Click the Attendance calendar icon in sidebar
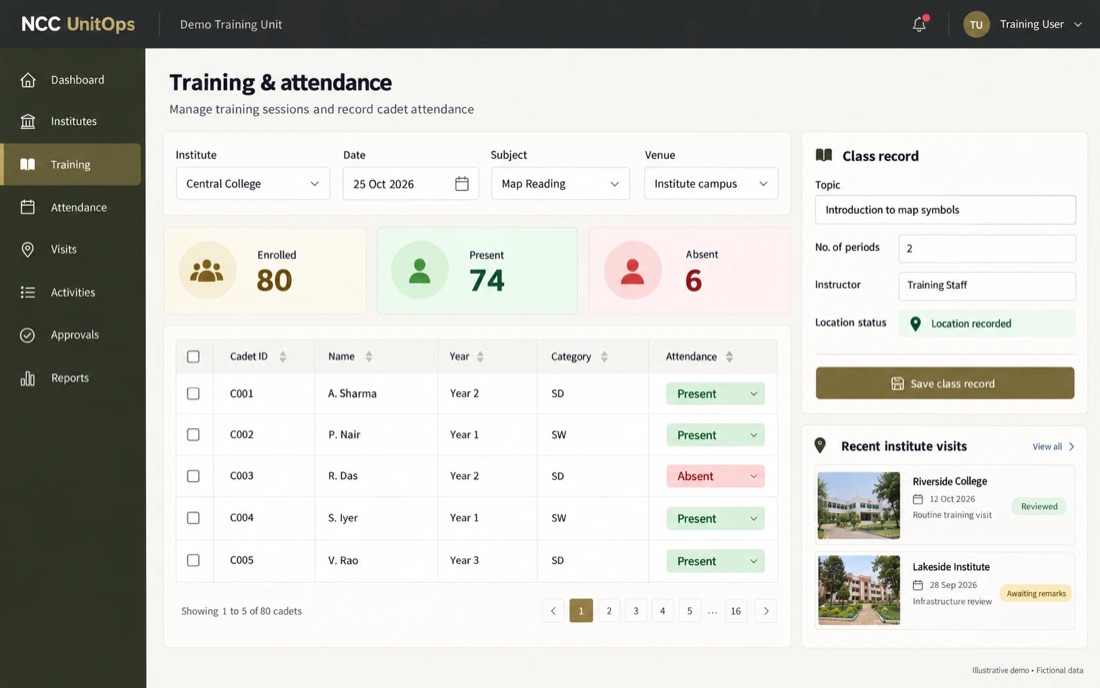Image resolution: width=1100 pixels, height=688 pixels. point(27,207)
